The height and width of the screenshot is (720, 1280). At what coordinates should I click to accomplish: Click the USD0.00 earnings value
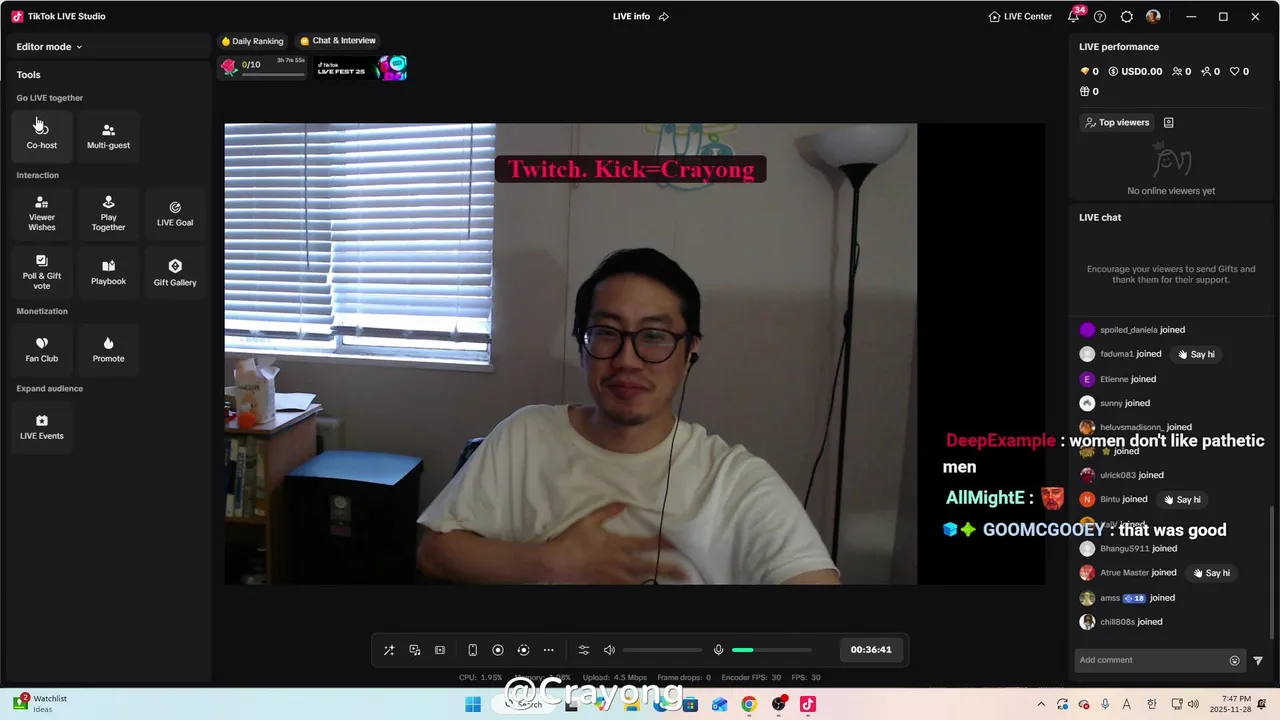point(1135,72)
